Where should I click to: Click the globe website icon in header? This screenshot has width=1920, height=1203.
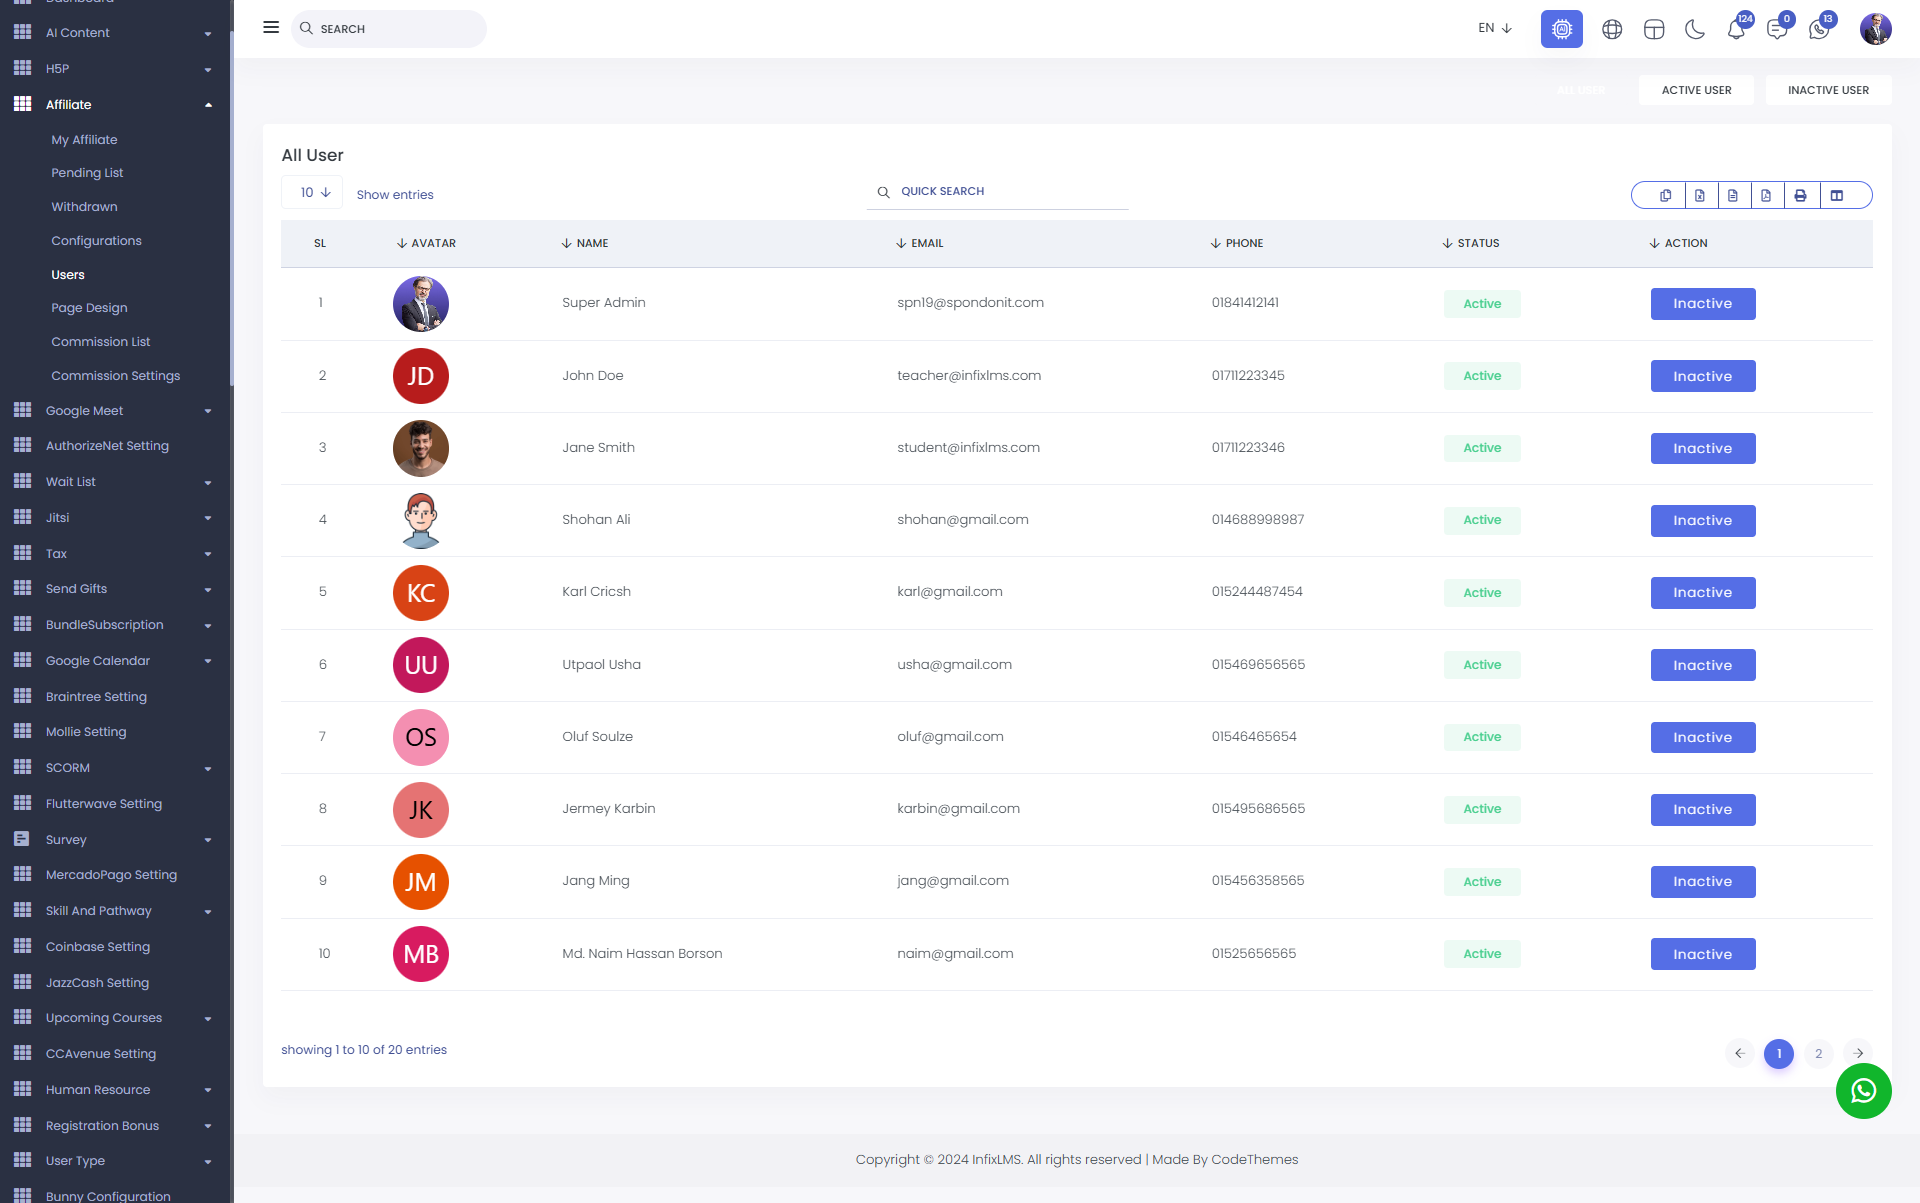click(1612, 30)
